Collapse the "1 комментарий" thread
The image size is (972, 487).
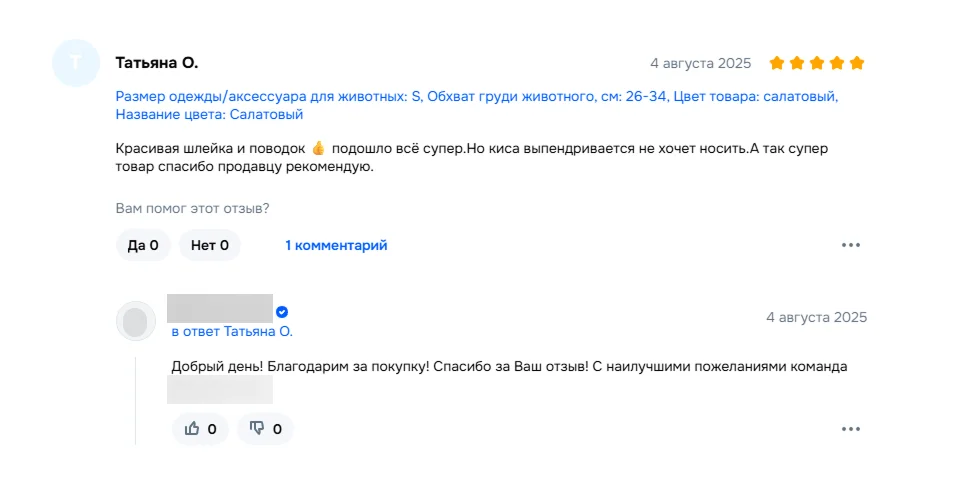(x=336, y=245)
